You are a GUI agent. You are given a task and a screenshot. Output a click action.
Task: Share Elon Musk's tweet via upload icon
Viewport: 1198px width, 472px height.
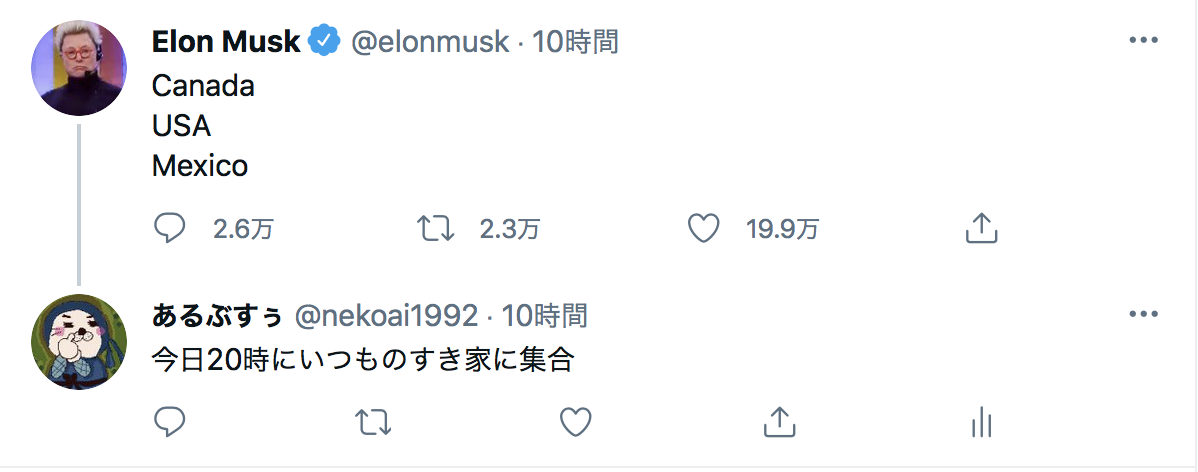pyautogui.click(x=982, y=228)
